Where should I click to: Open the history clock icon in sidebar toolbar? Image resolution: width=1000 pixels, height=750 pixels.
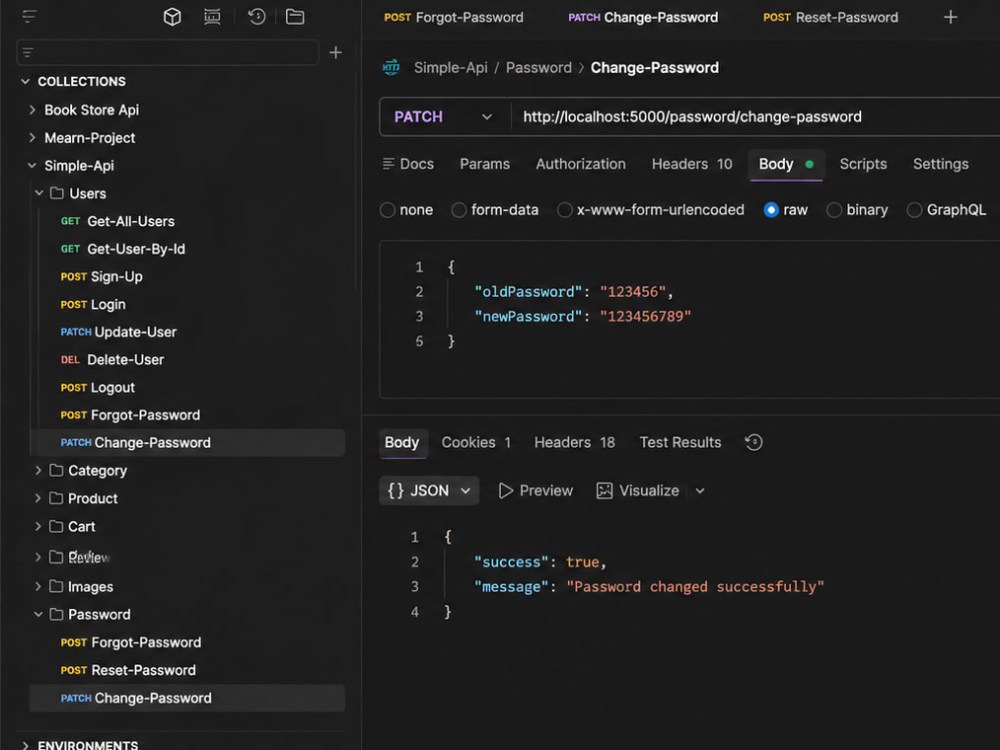pos(256,17)
